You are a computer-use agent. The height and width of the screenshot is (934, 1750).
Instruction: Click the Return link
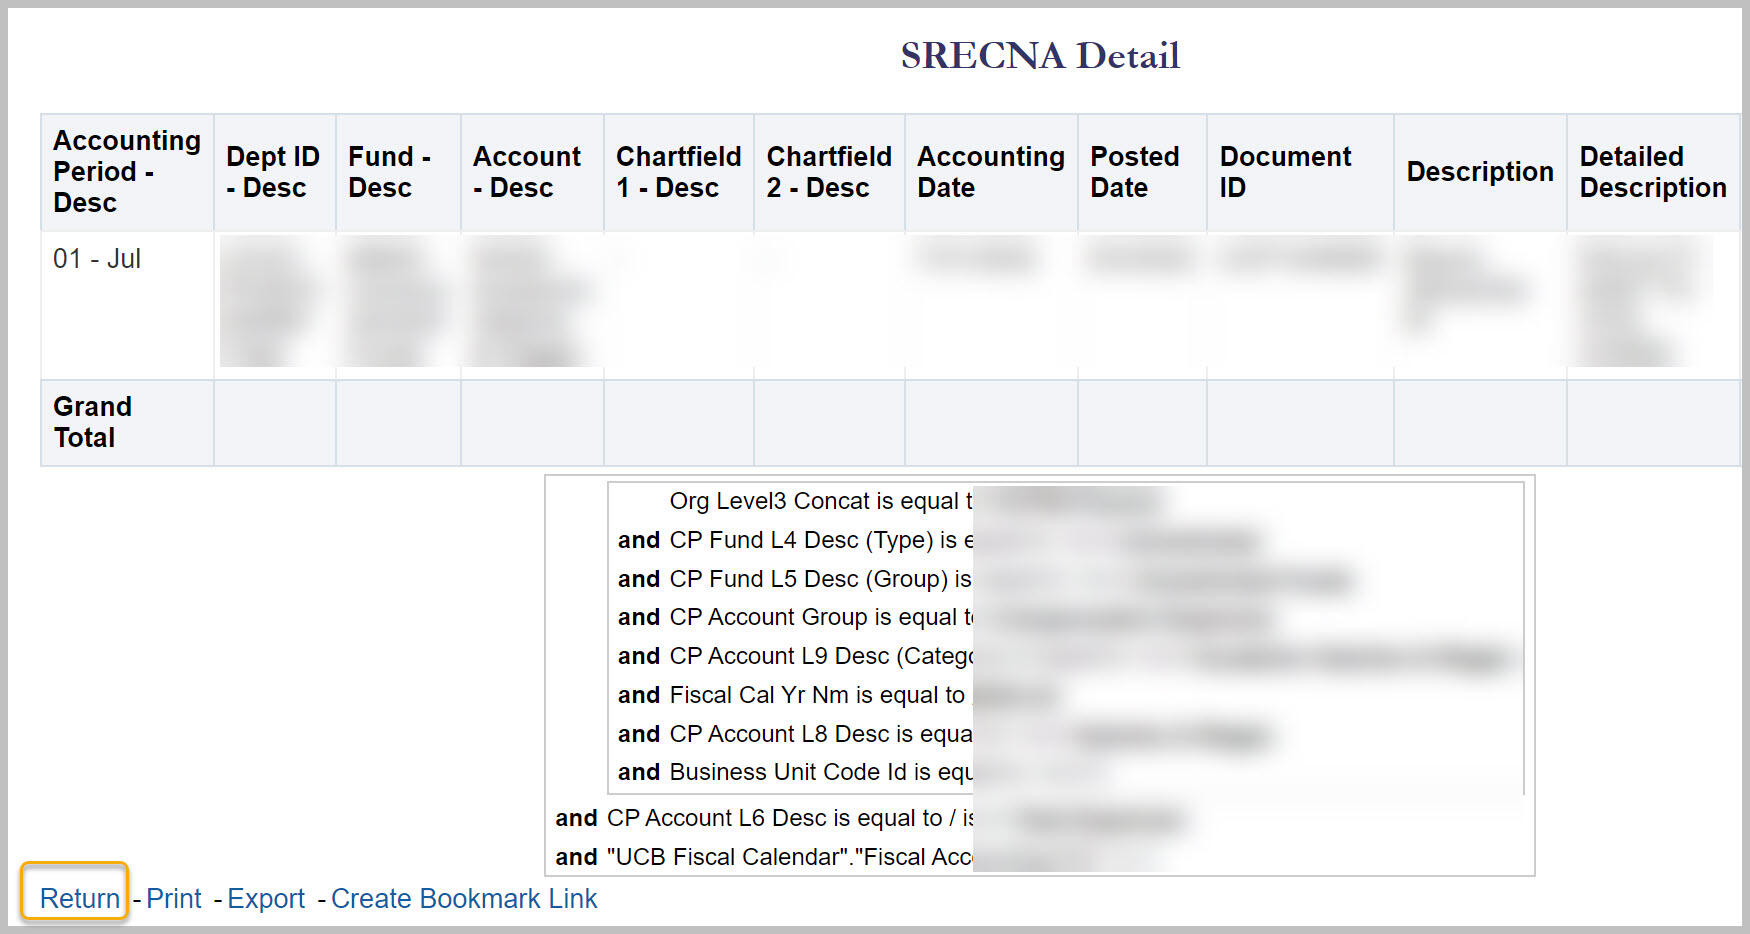point(78,898)
